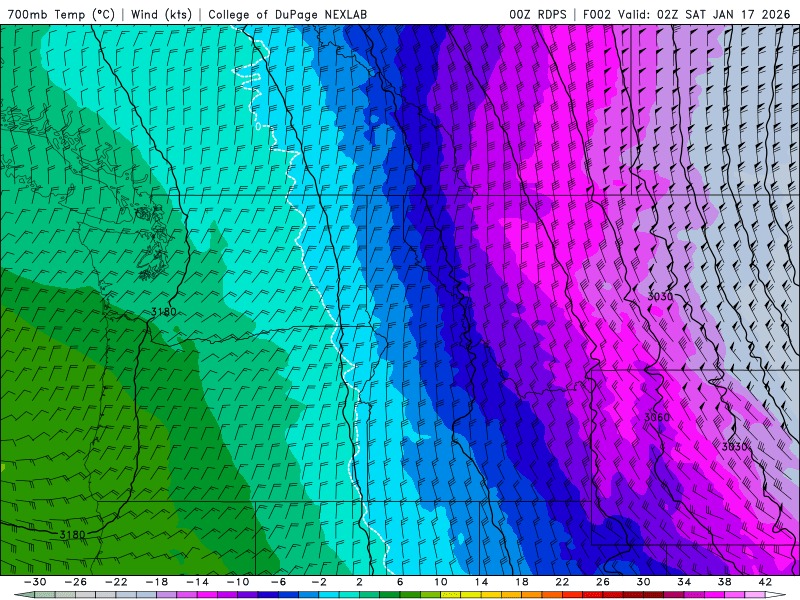
Task: Click the 38 color bar tick label
Action: [724, 582]
